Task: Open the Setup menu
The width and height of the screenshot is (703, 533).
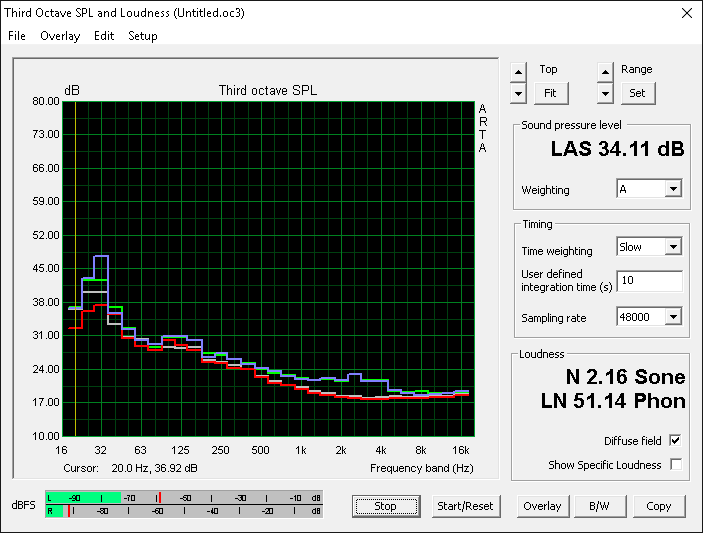Action: pos(143,36)
